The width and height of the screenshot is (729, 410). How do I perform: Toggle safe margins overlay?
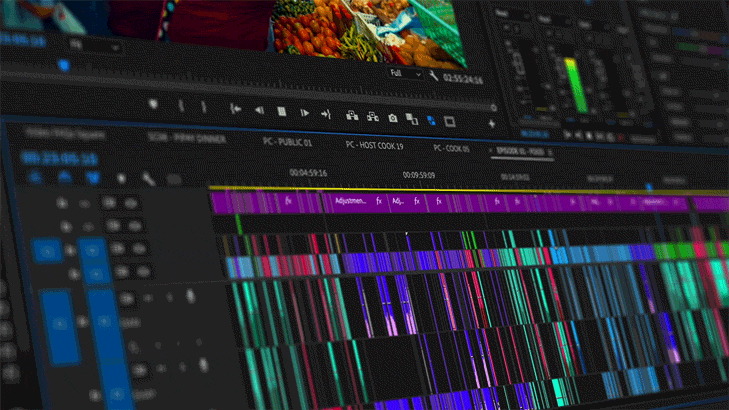[450, 122]
